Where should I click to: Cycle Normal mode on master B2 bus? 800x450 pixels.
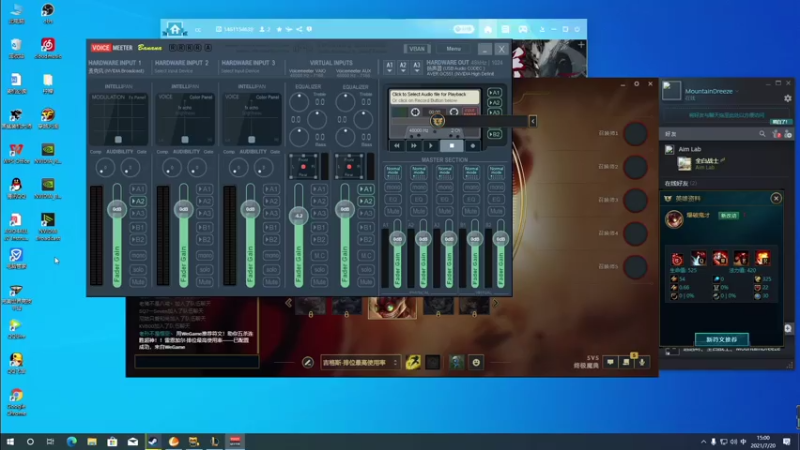click(496, 172)
